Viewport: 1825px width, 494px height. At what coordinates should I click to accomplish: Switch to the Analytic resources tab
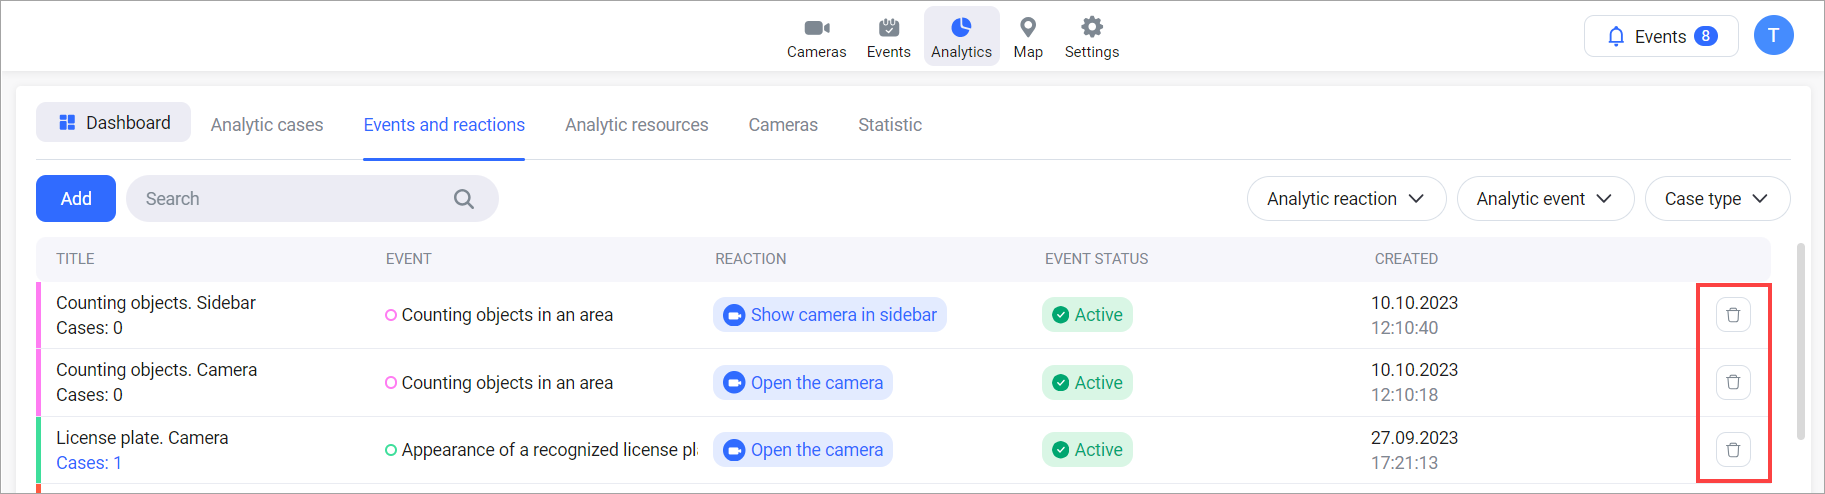[x=636, y=125]
